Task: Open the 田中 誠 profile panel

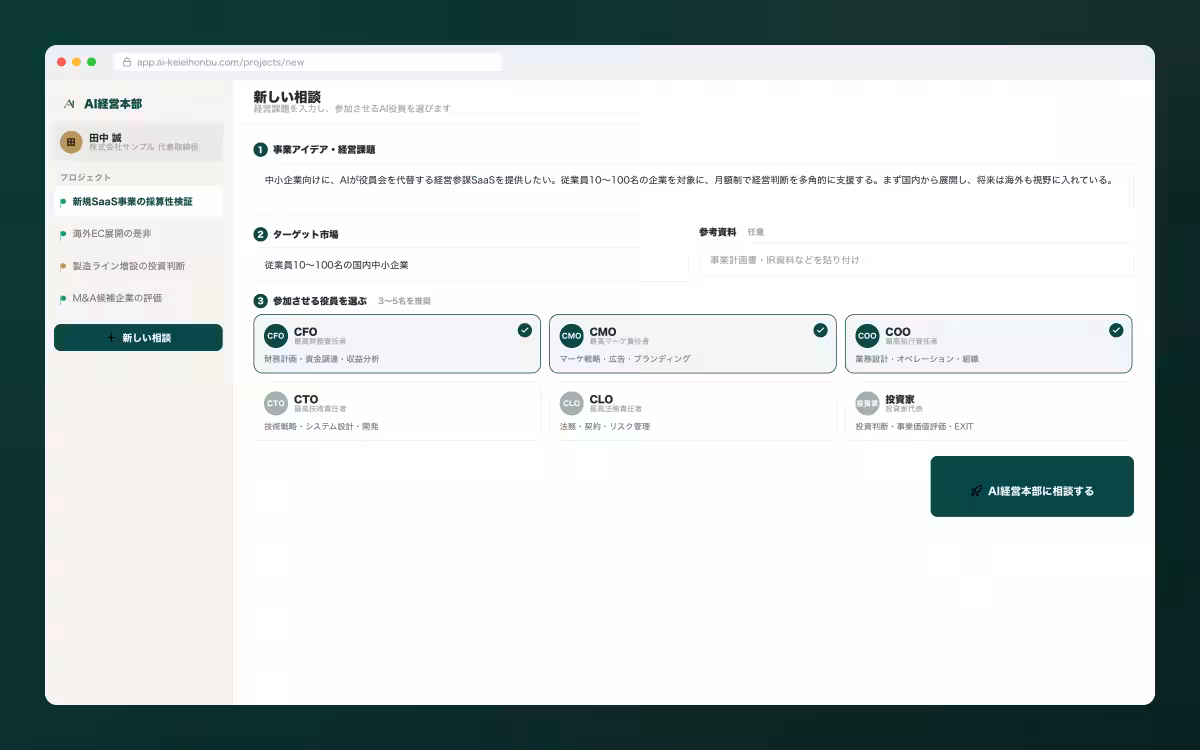Action: (138, 142)
